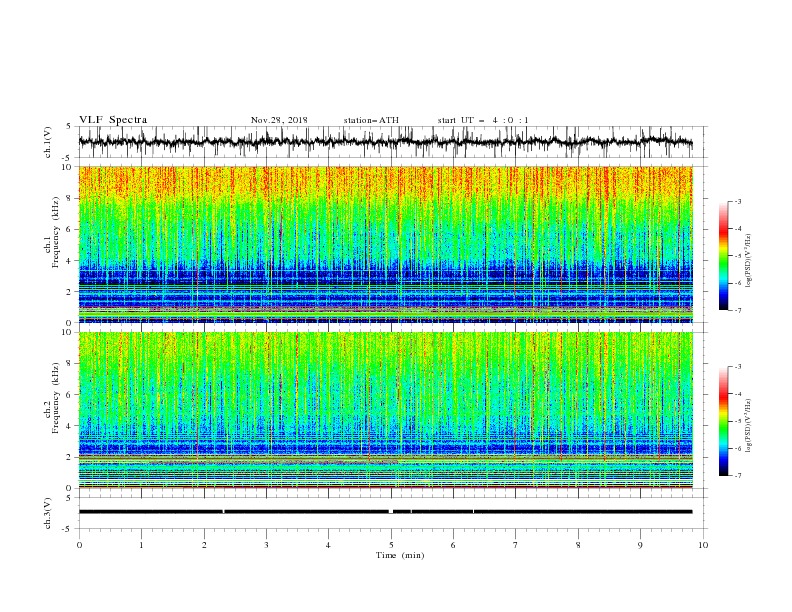
Task: Click time axis tick label "2"
Action: pyautogui.click(x=204, y=545)
